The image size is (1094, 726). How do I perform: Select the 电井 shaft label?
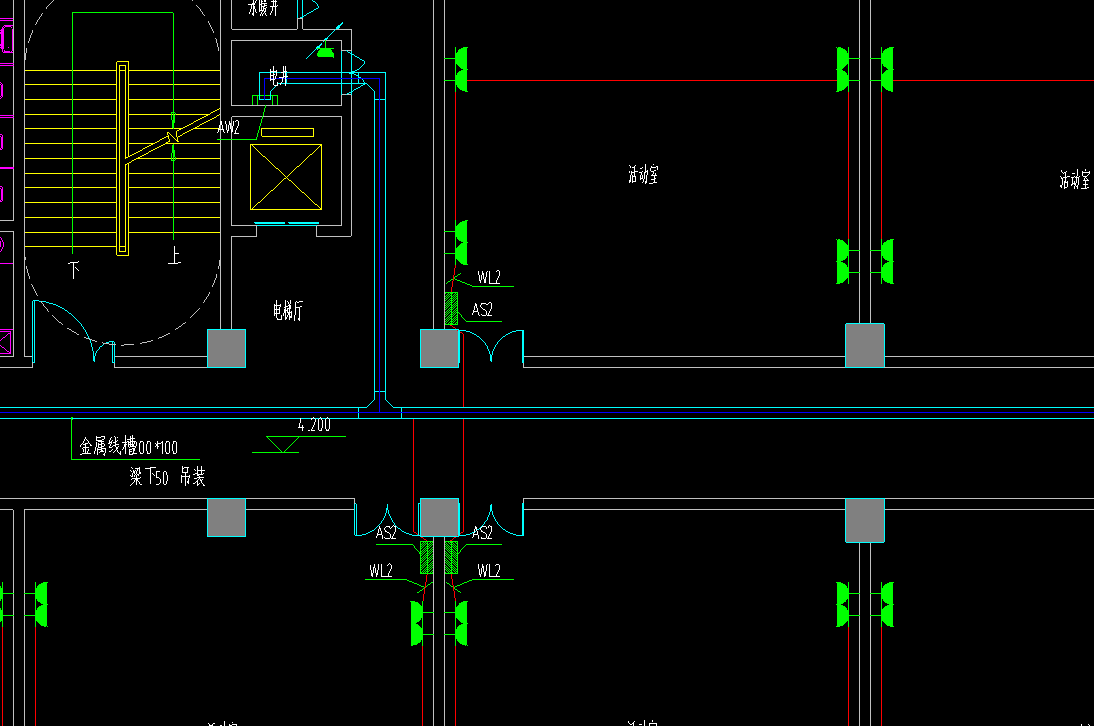(x=279, y=77)
